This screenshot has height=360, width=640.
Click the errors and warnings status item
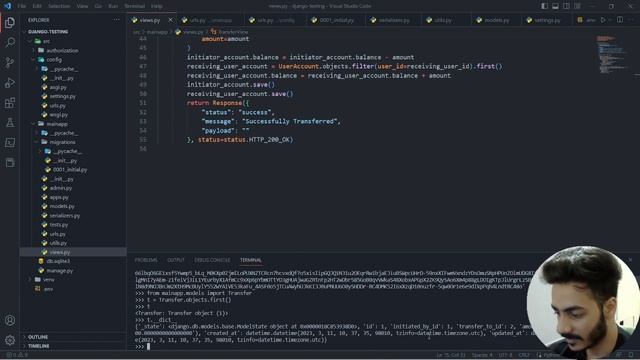click(17, 355)
